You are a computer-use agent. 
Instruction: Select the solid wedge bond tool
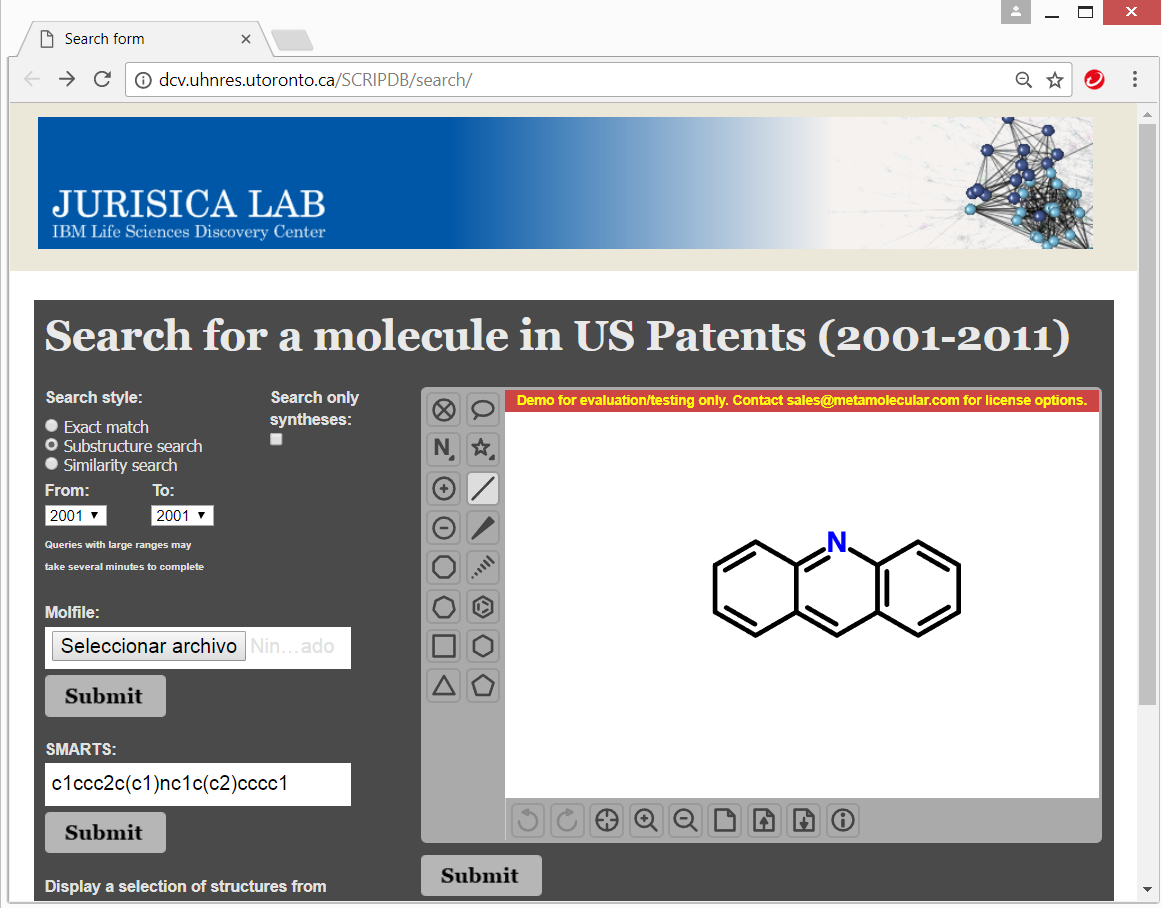point(483,528)
